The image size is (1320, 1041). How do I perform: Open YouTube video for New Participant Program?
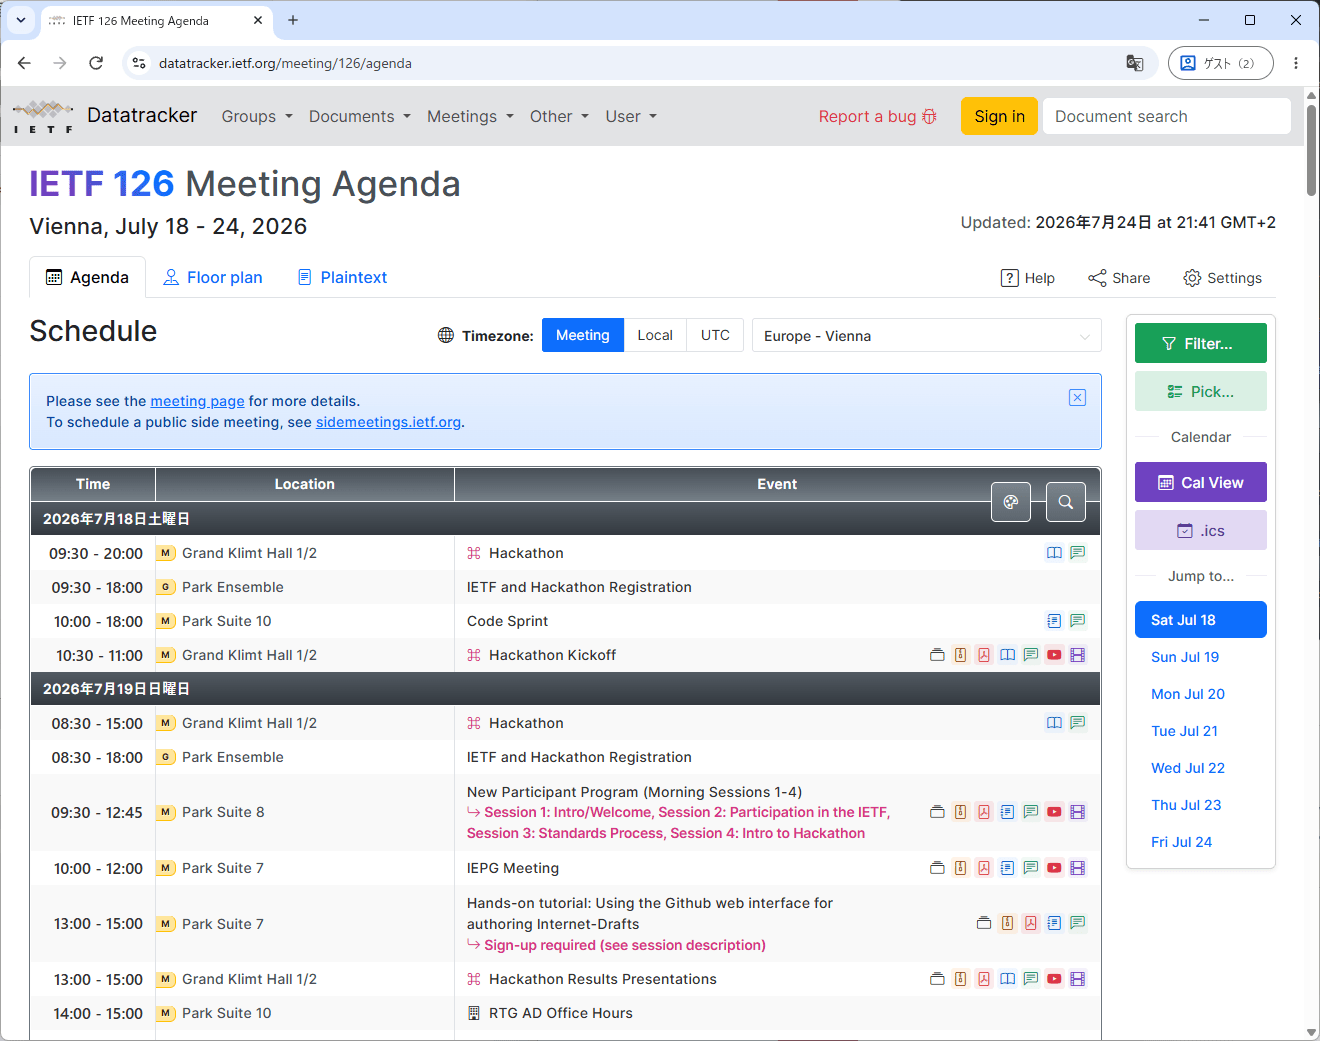point(1054,812)
